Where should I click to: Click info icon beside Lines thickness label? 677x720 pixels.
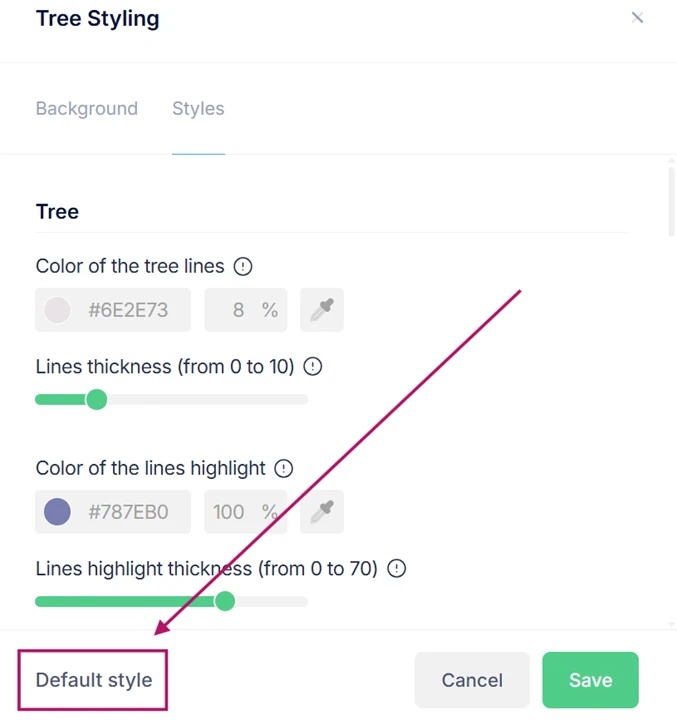313,367
